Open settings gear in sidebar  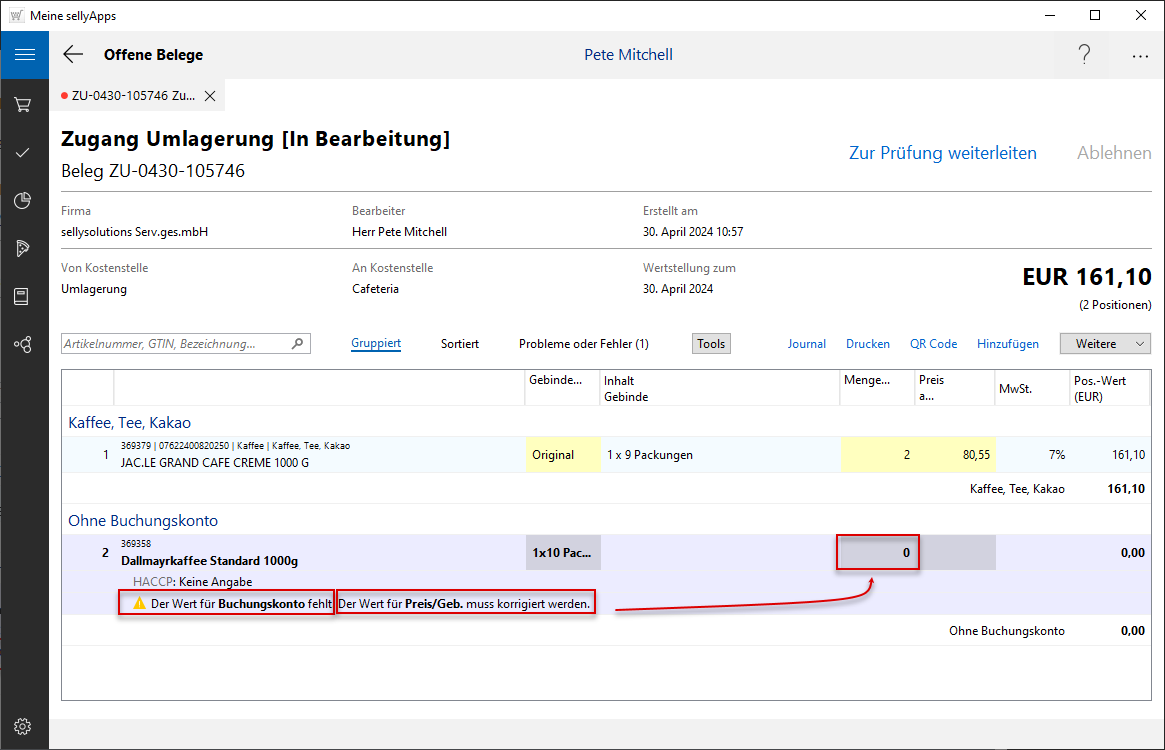click(x=23, y=726)
